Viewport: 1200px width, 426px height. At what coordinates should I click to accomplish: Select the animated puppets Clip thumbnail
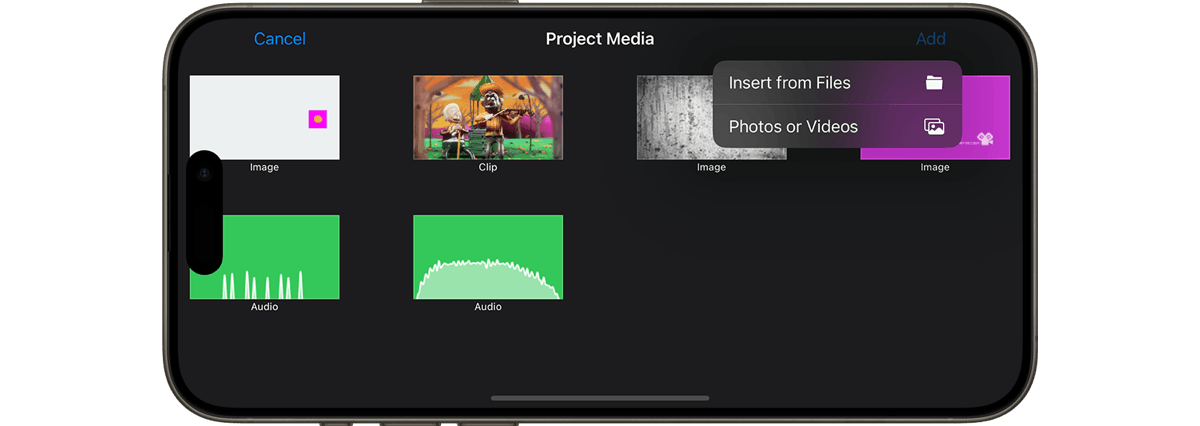488,117
